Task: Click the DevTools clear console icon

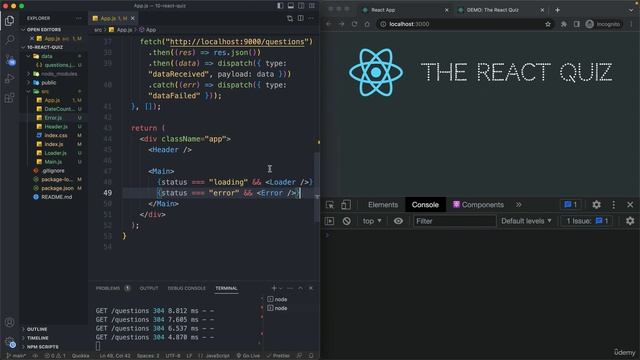Action: pyautogui.click(x=347, y=221)
